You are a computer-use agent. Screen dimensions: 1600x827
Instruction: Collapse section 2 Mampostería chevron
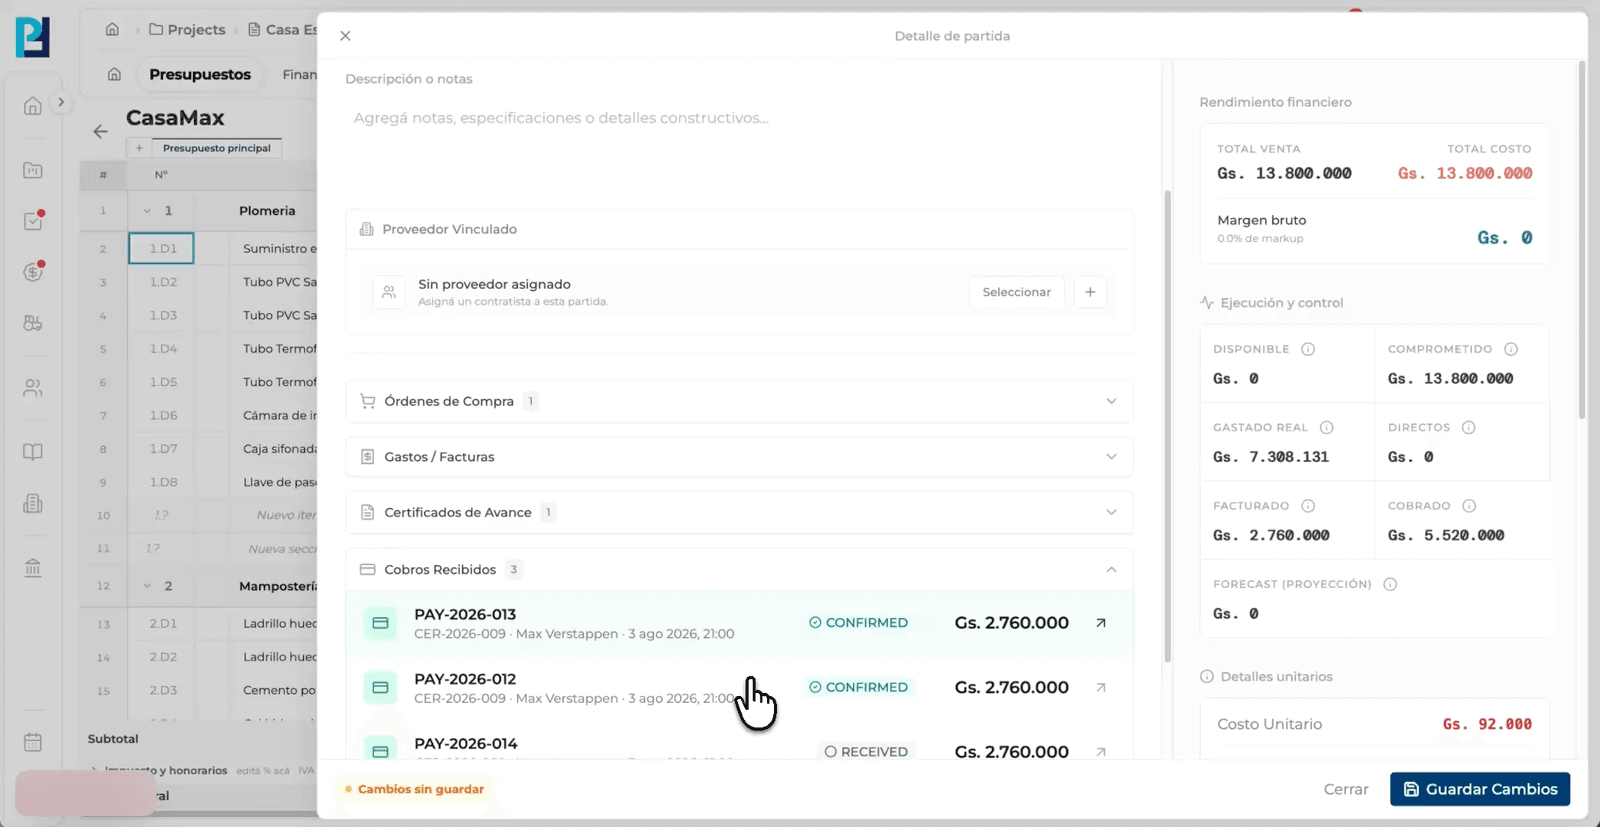(147, 586)
